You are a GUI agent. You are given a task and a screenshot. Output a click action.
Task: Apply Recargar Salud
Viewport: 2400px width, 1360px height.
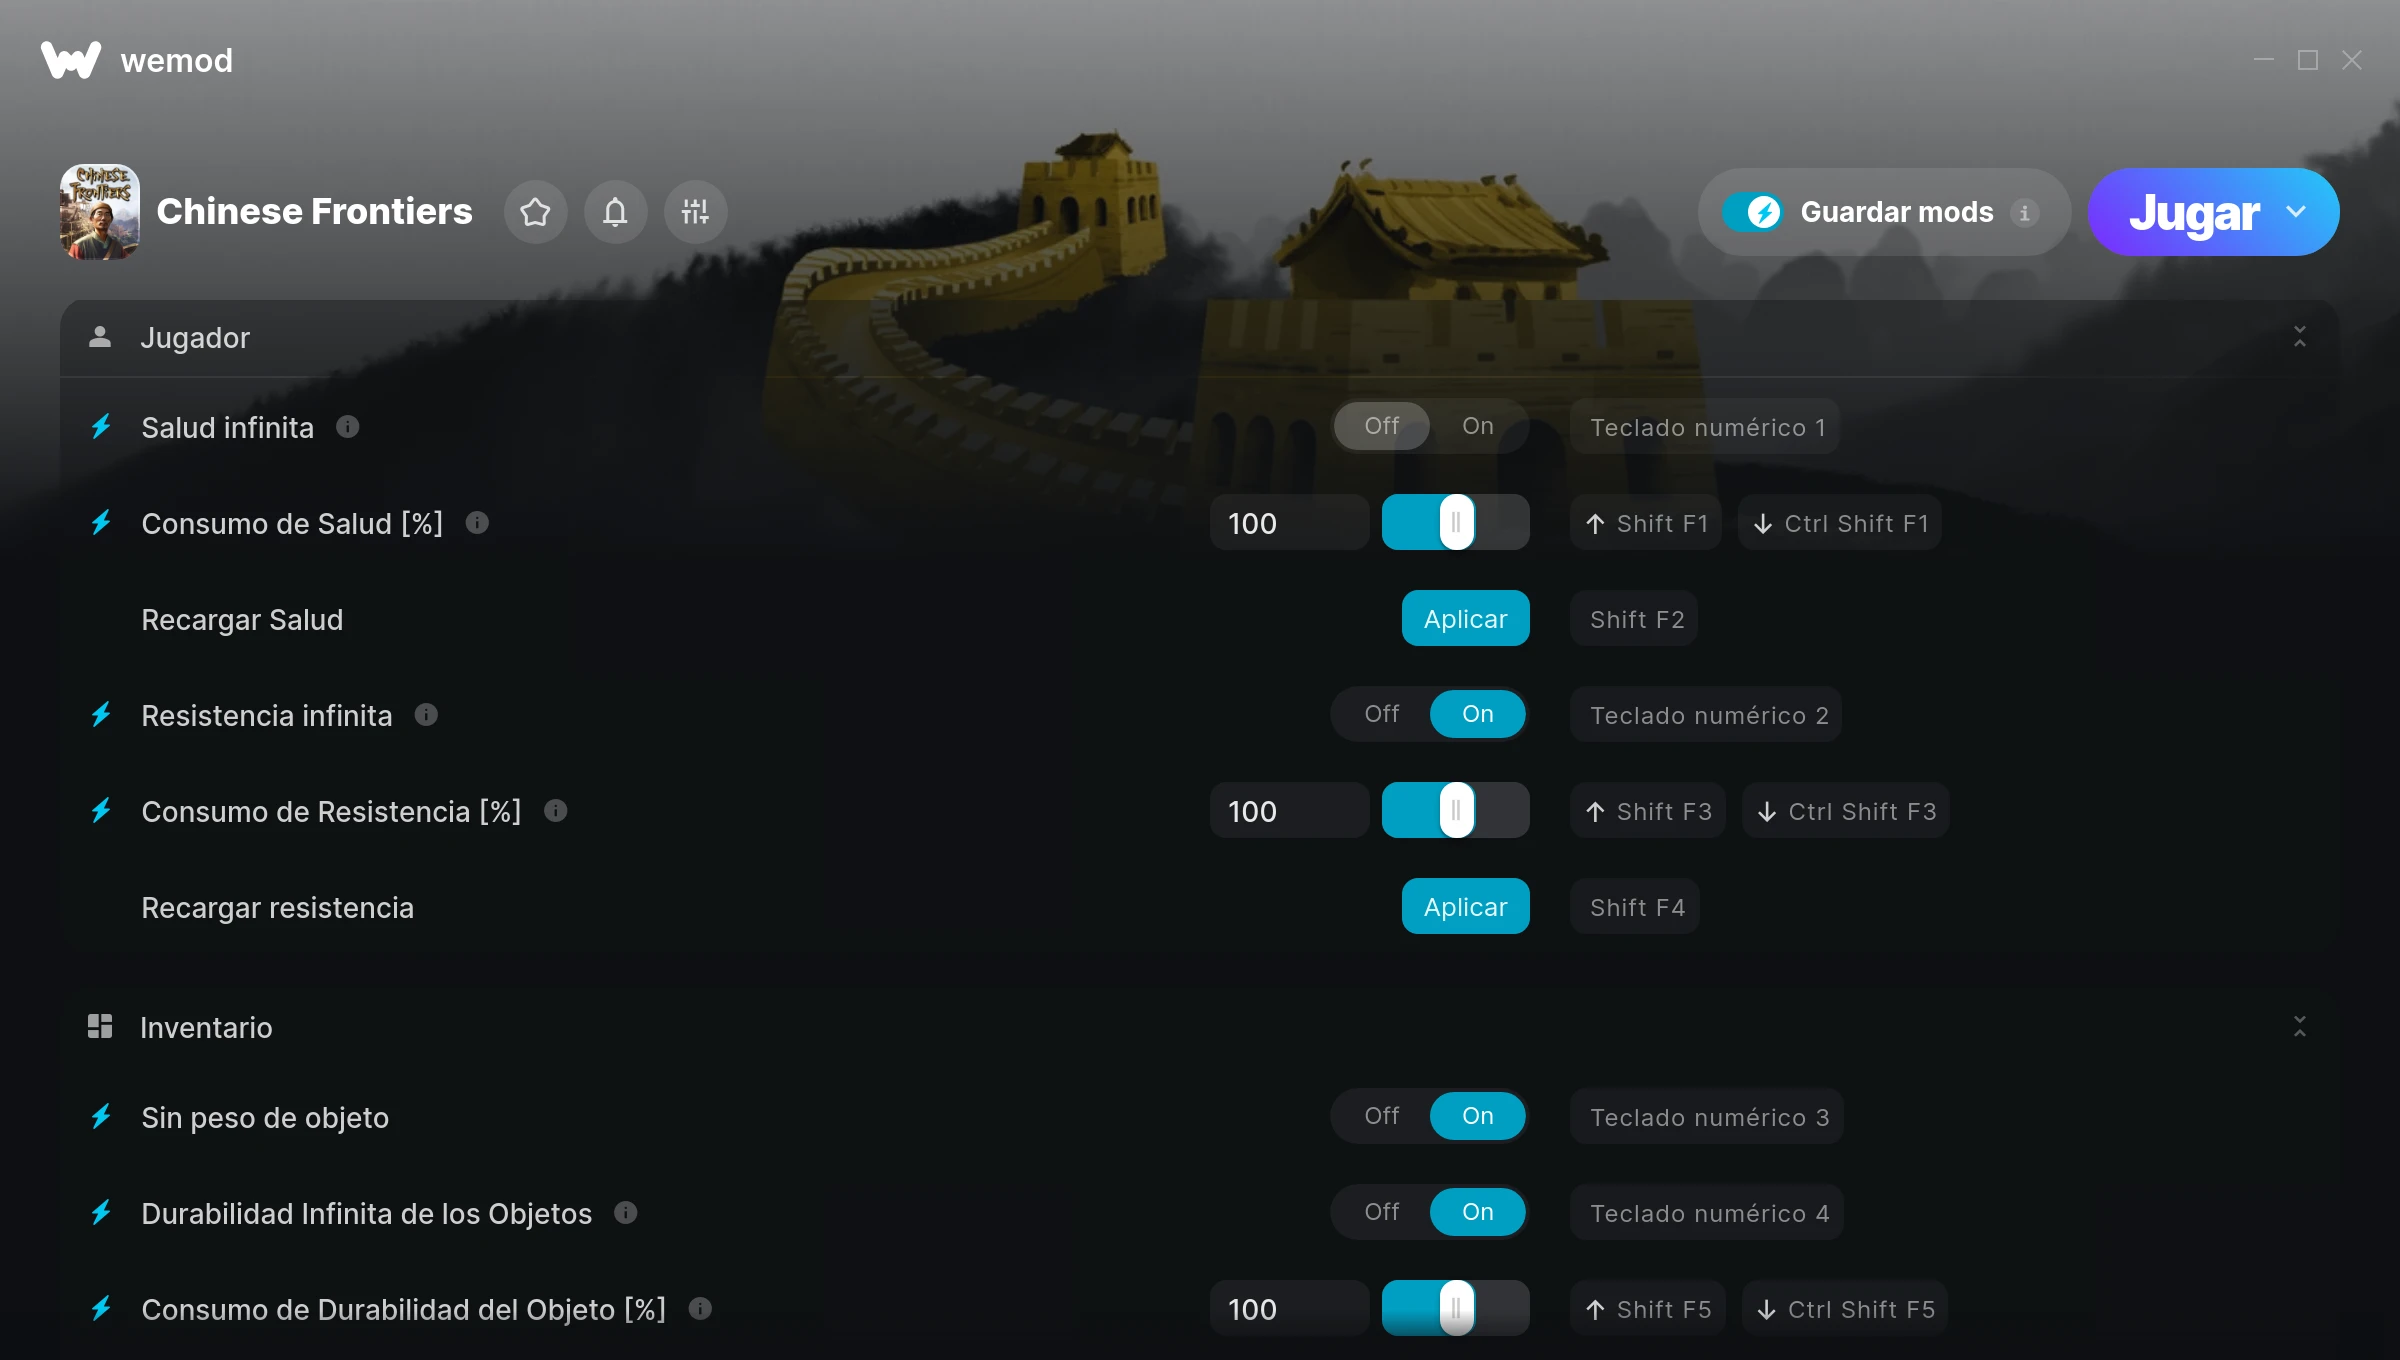click(1465, 619)
